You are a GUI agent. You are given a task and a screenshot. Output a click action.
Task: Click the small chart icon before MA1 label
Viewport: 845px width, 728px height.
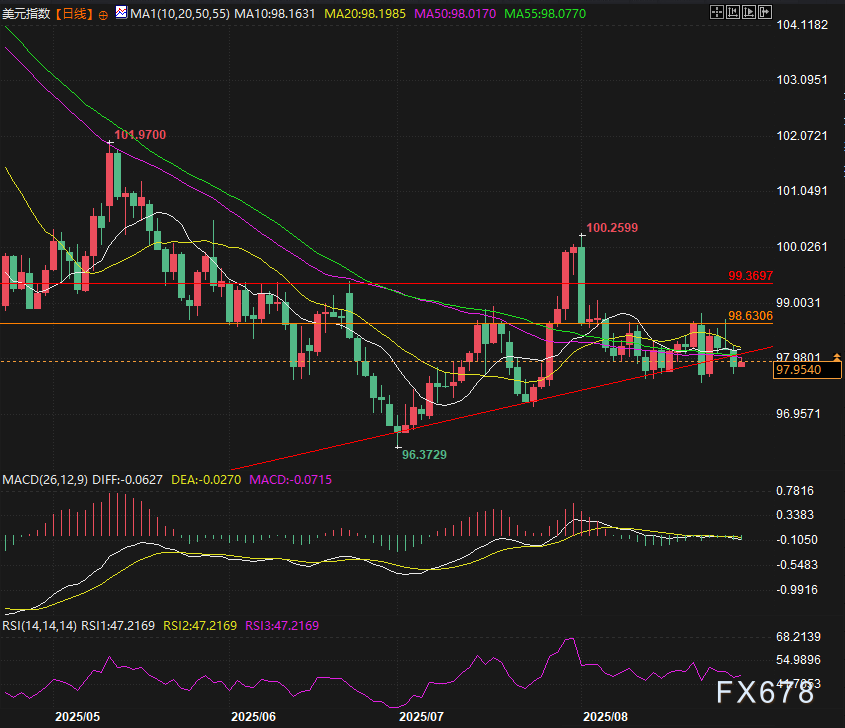pos(121,14)
